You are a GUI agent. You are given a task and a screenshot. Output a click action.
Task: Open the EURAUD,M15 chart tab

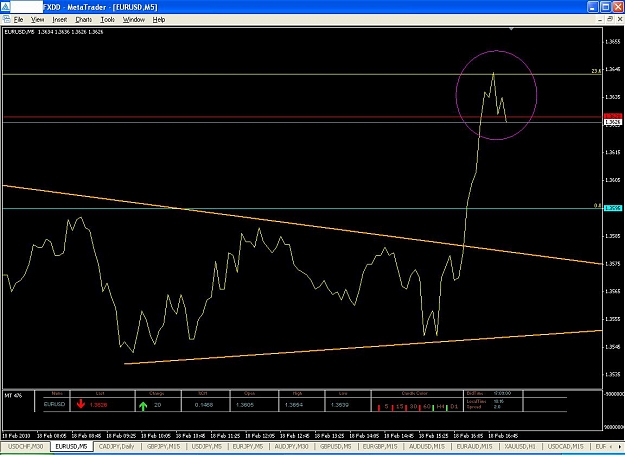(x=474, y=447)
